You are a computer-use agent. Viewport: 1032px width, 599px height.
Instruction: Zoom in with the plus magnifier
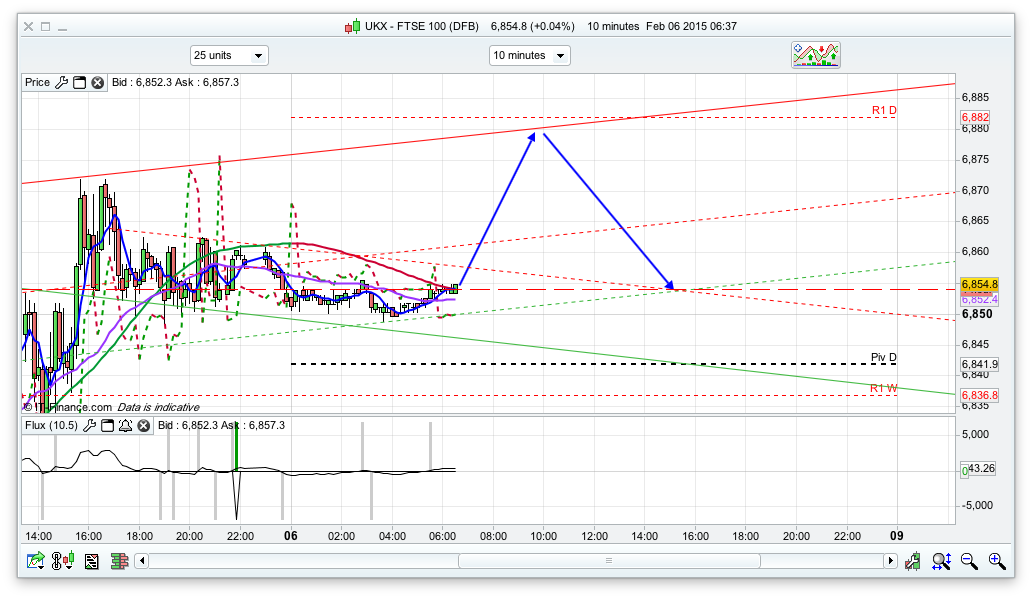tap(996, 562)
